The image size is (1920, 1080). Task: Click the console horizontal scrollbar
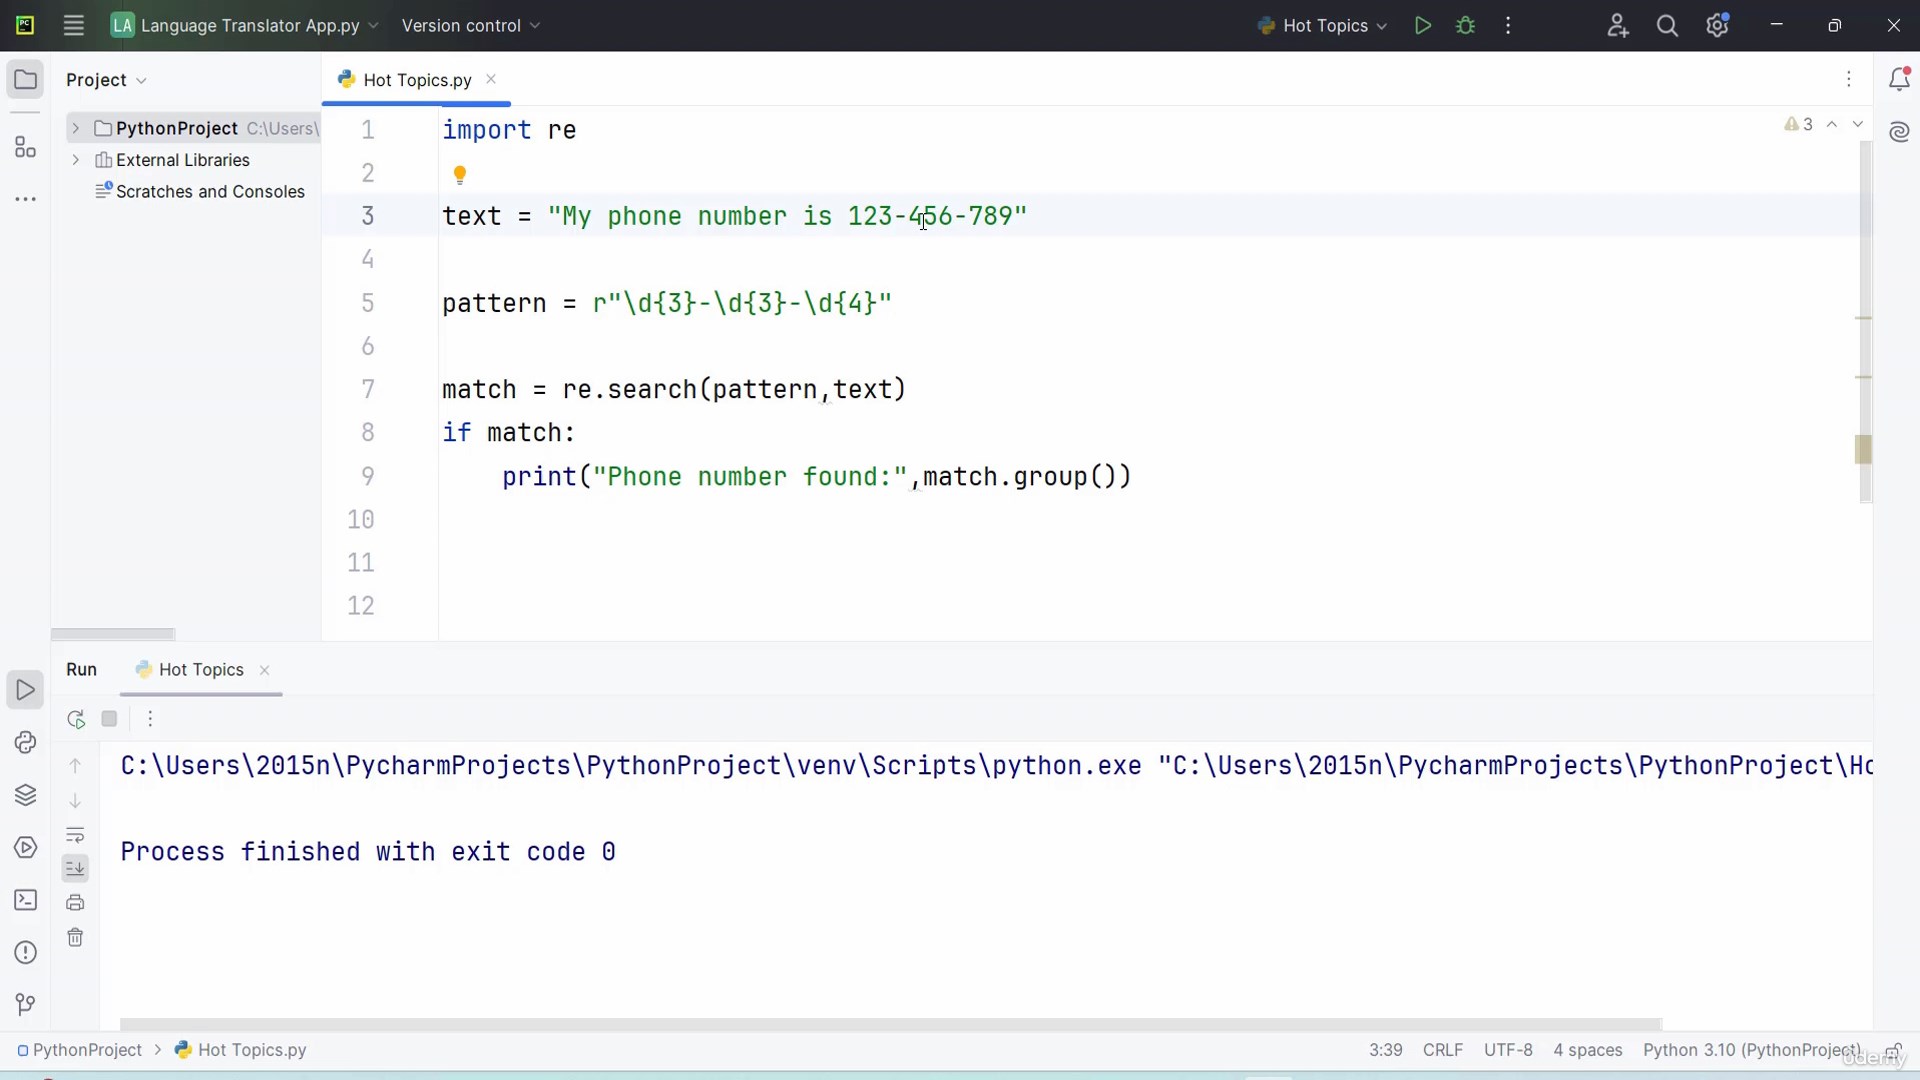[891, 1024]
